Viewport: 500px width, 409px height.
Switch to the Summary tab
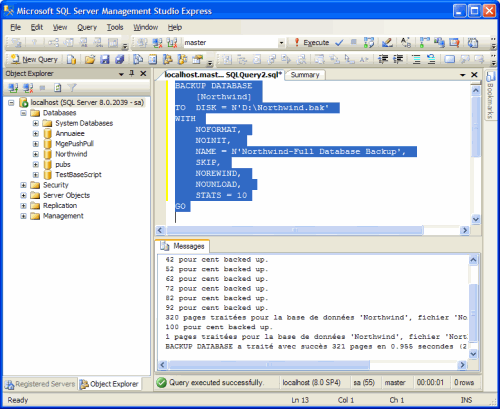point(305,75)
